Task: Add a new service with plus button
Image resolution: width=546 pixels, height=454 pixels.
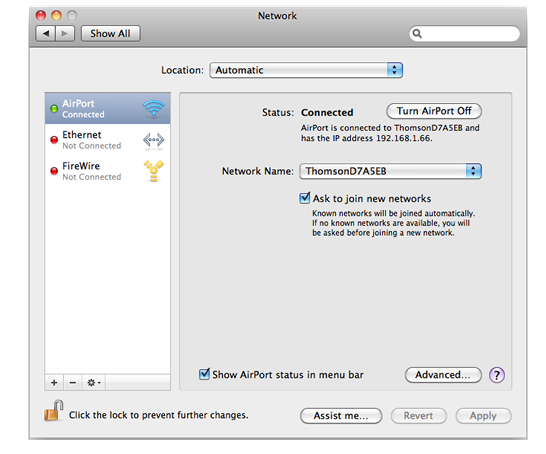Action: click(x=54, y=383)
